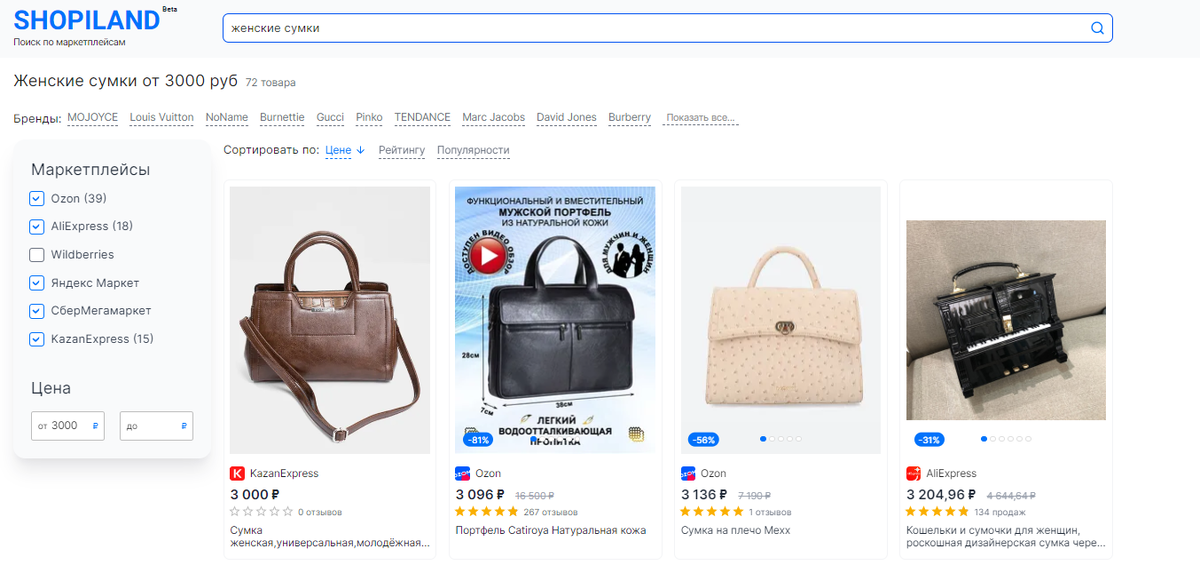The height and width of the screenshot is (565, 1200).
Task: Filter by brand NoName
Action: point(227,117)
